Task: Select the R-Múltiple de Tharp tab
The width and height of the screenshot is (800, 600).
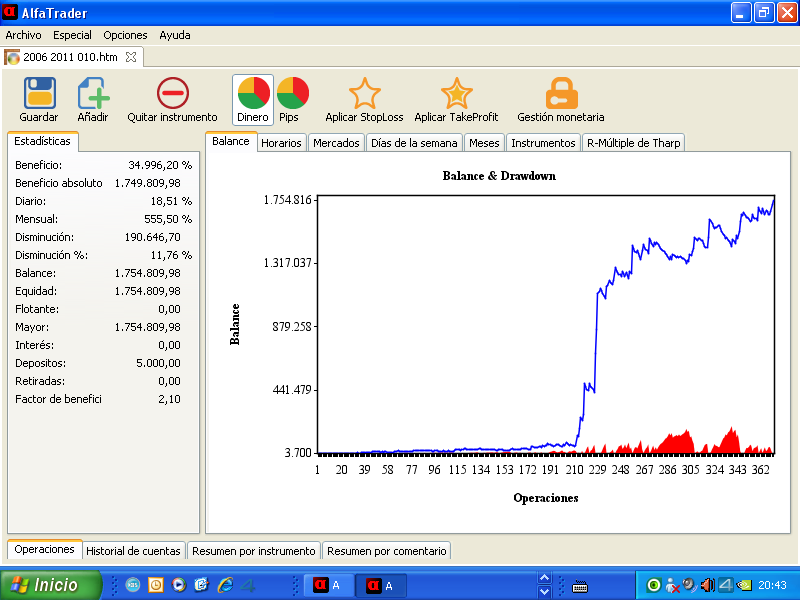Action: click(634, 143)
